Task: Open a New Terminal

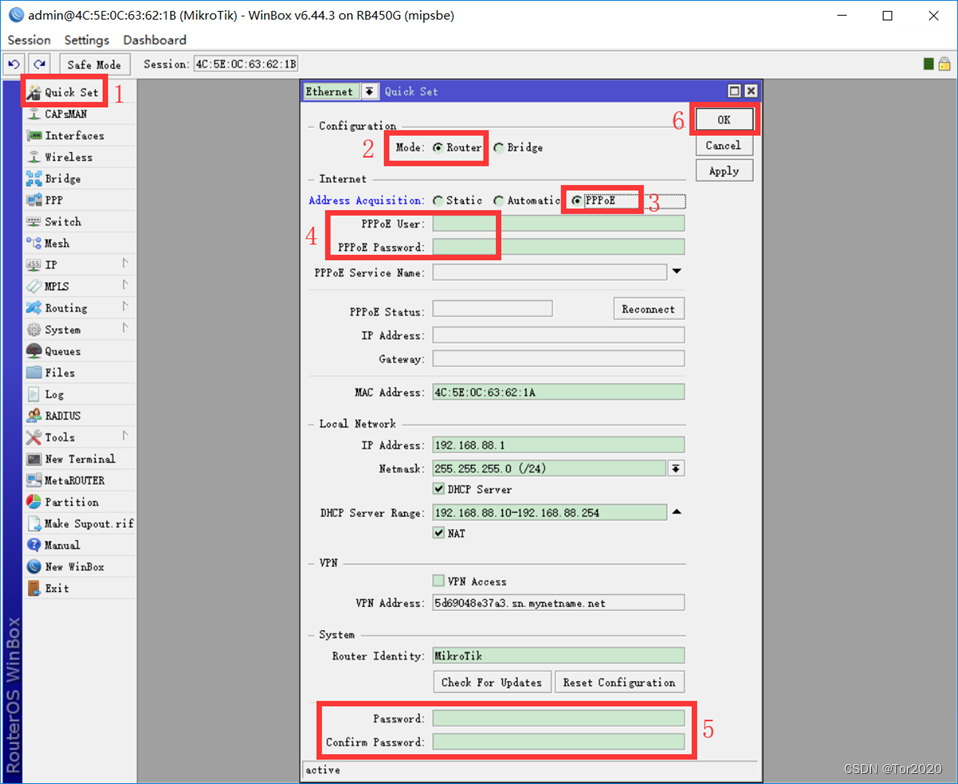Action: (74, 459)
